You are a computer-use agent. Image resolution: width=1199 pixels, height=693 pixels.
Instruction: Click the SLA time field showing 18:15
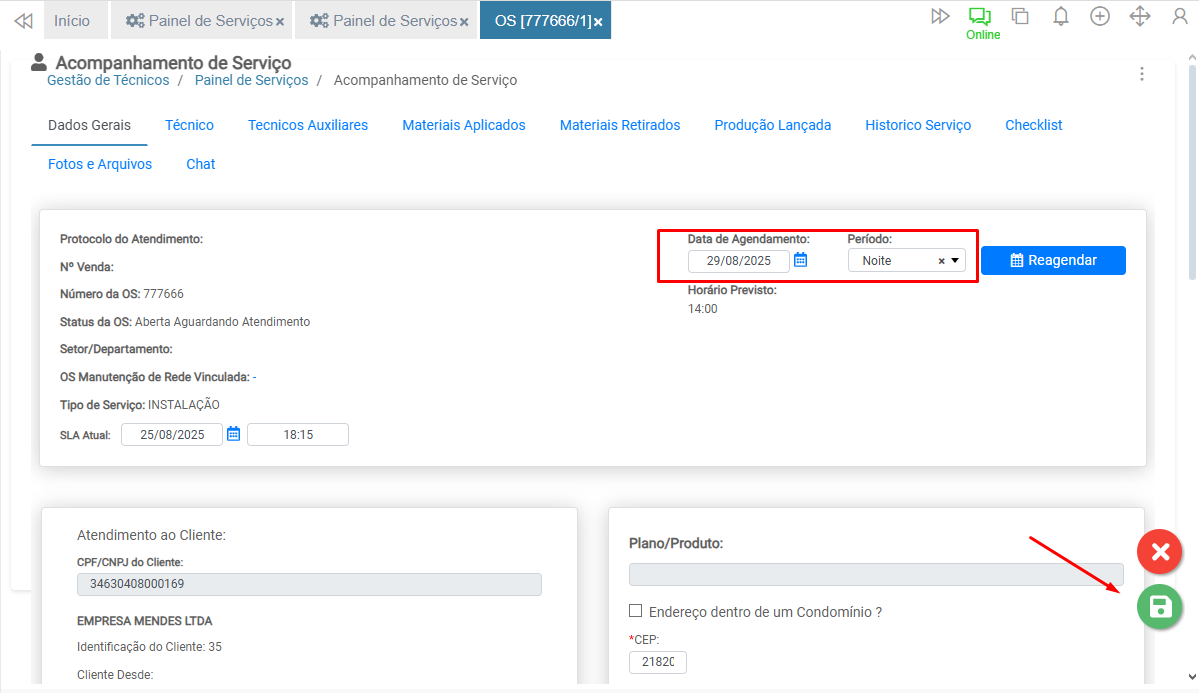coord(298,435)
